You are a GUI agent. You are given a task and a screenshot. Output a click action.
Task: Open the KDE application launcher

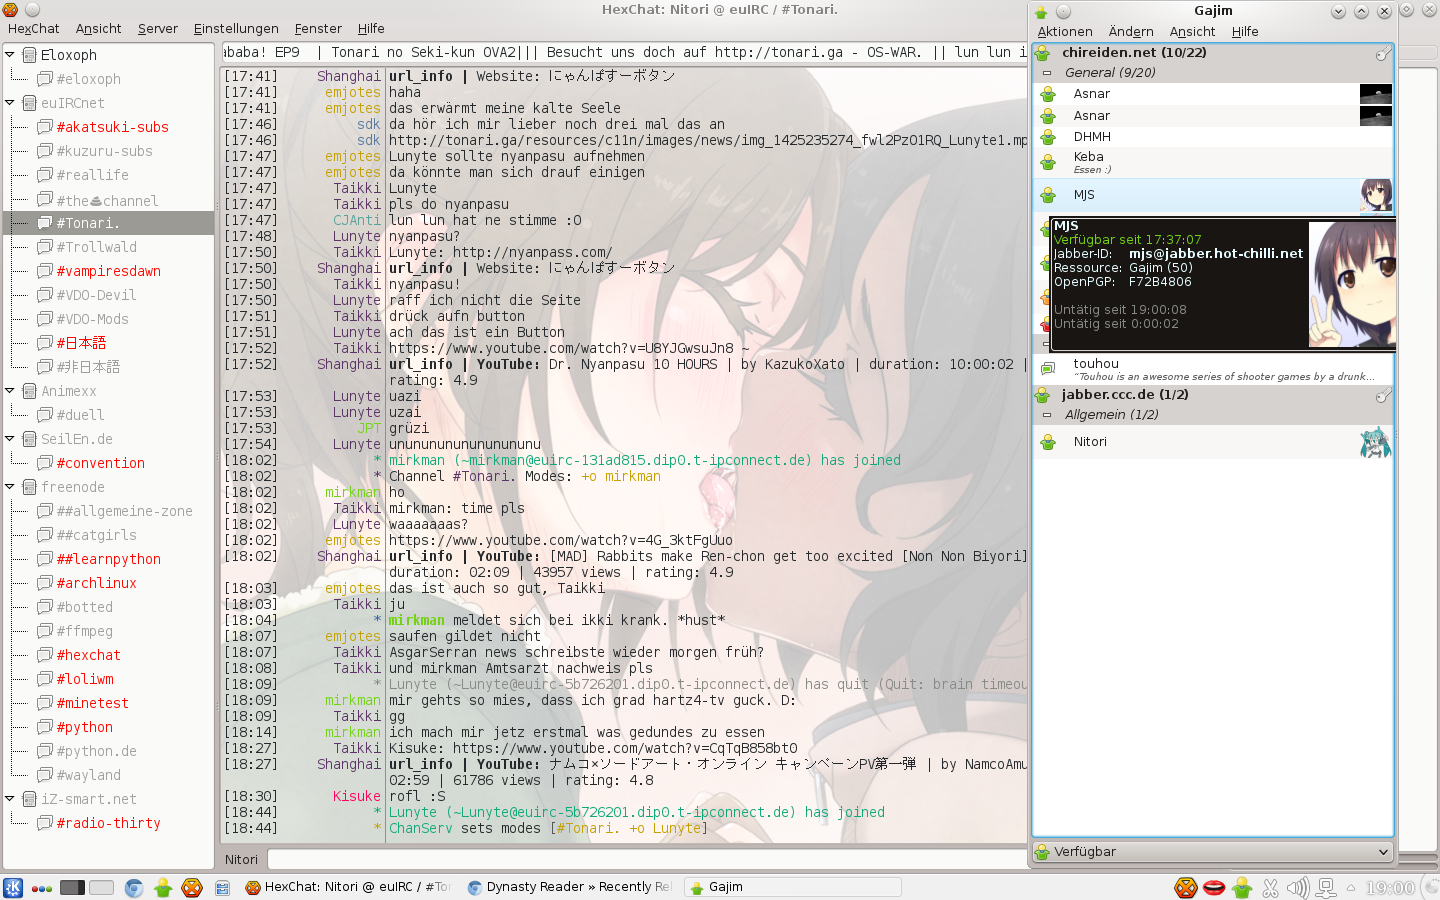click(13, 887)
